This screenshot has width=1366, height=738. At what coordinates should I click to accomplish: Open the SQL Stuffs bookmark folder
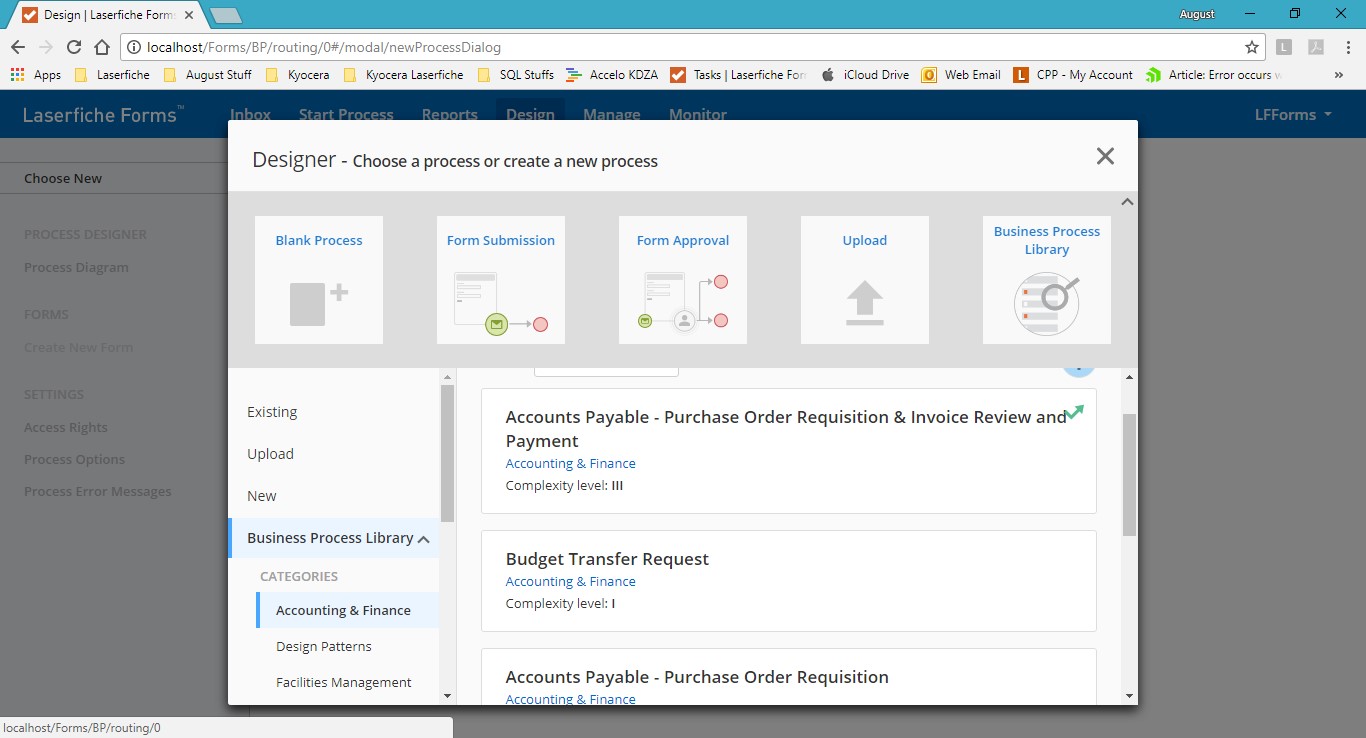point(516,75)
